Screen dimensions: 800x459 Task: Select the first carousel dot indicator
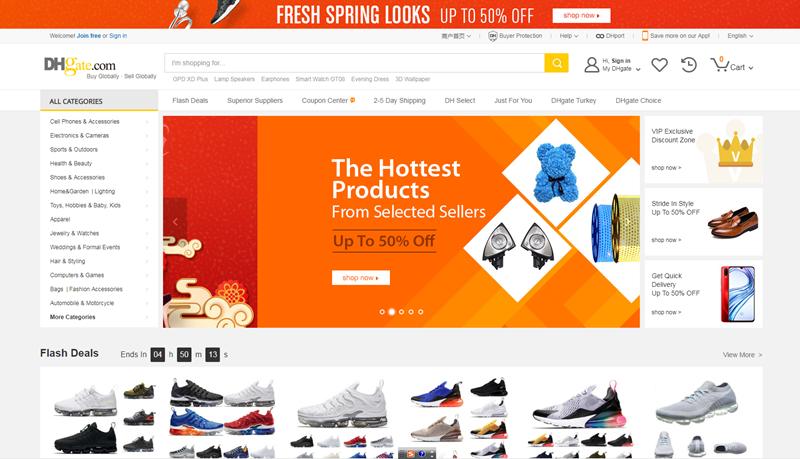coord(382,312)
